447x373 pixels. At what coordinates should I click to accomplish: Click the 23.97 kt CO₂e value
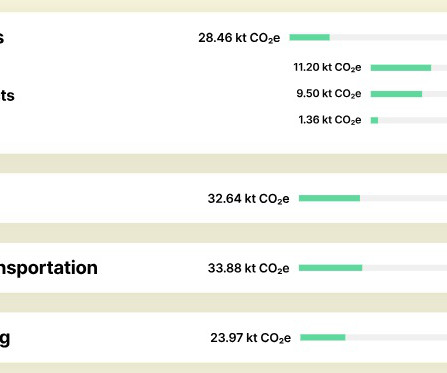(x=251, y=338)
